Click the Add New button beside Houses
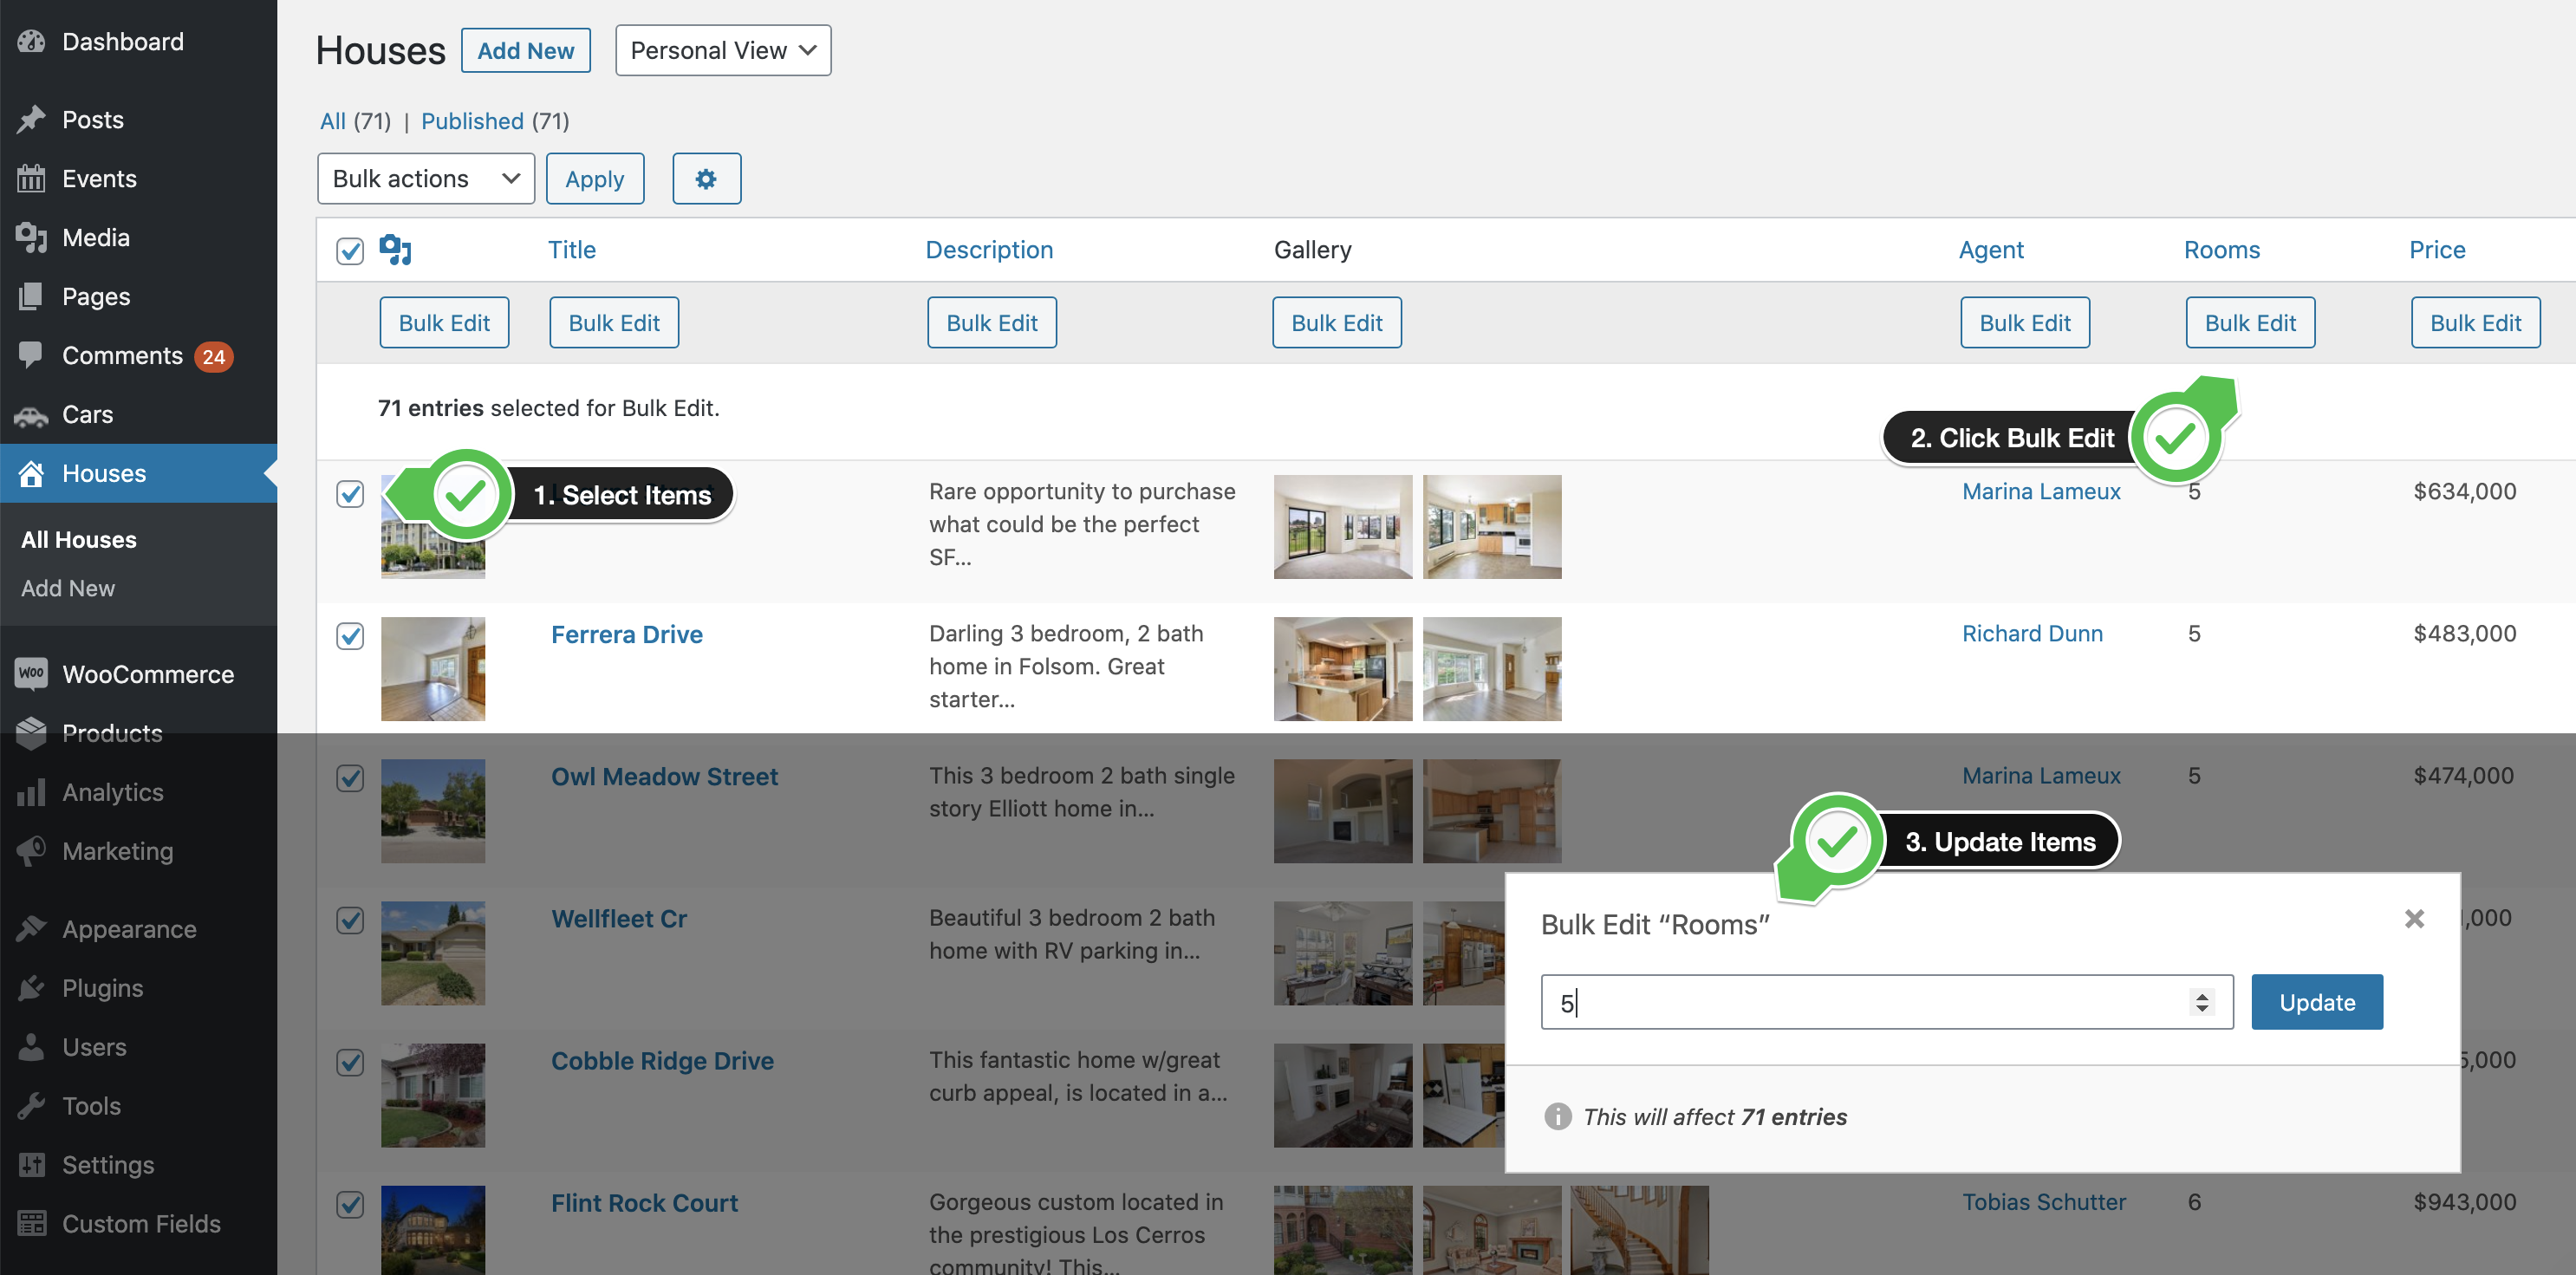Viewport: 2576px width, 1275px height. pos(526,50)
